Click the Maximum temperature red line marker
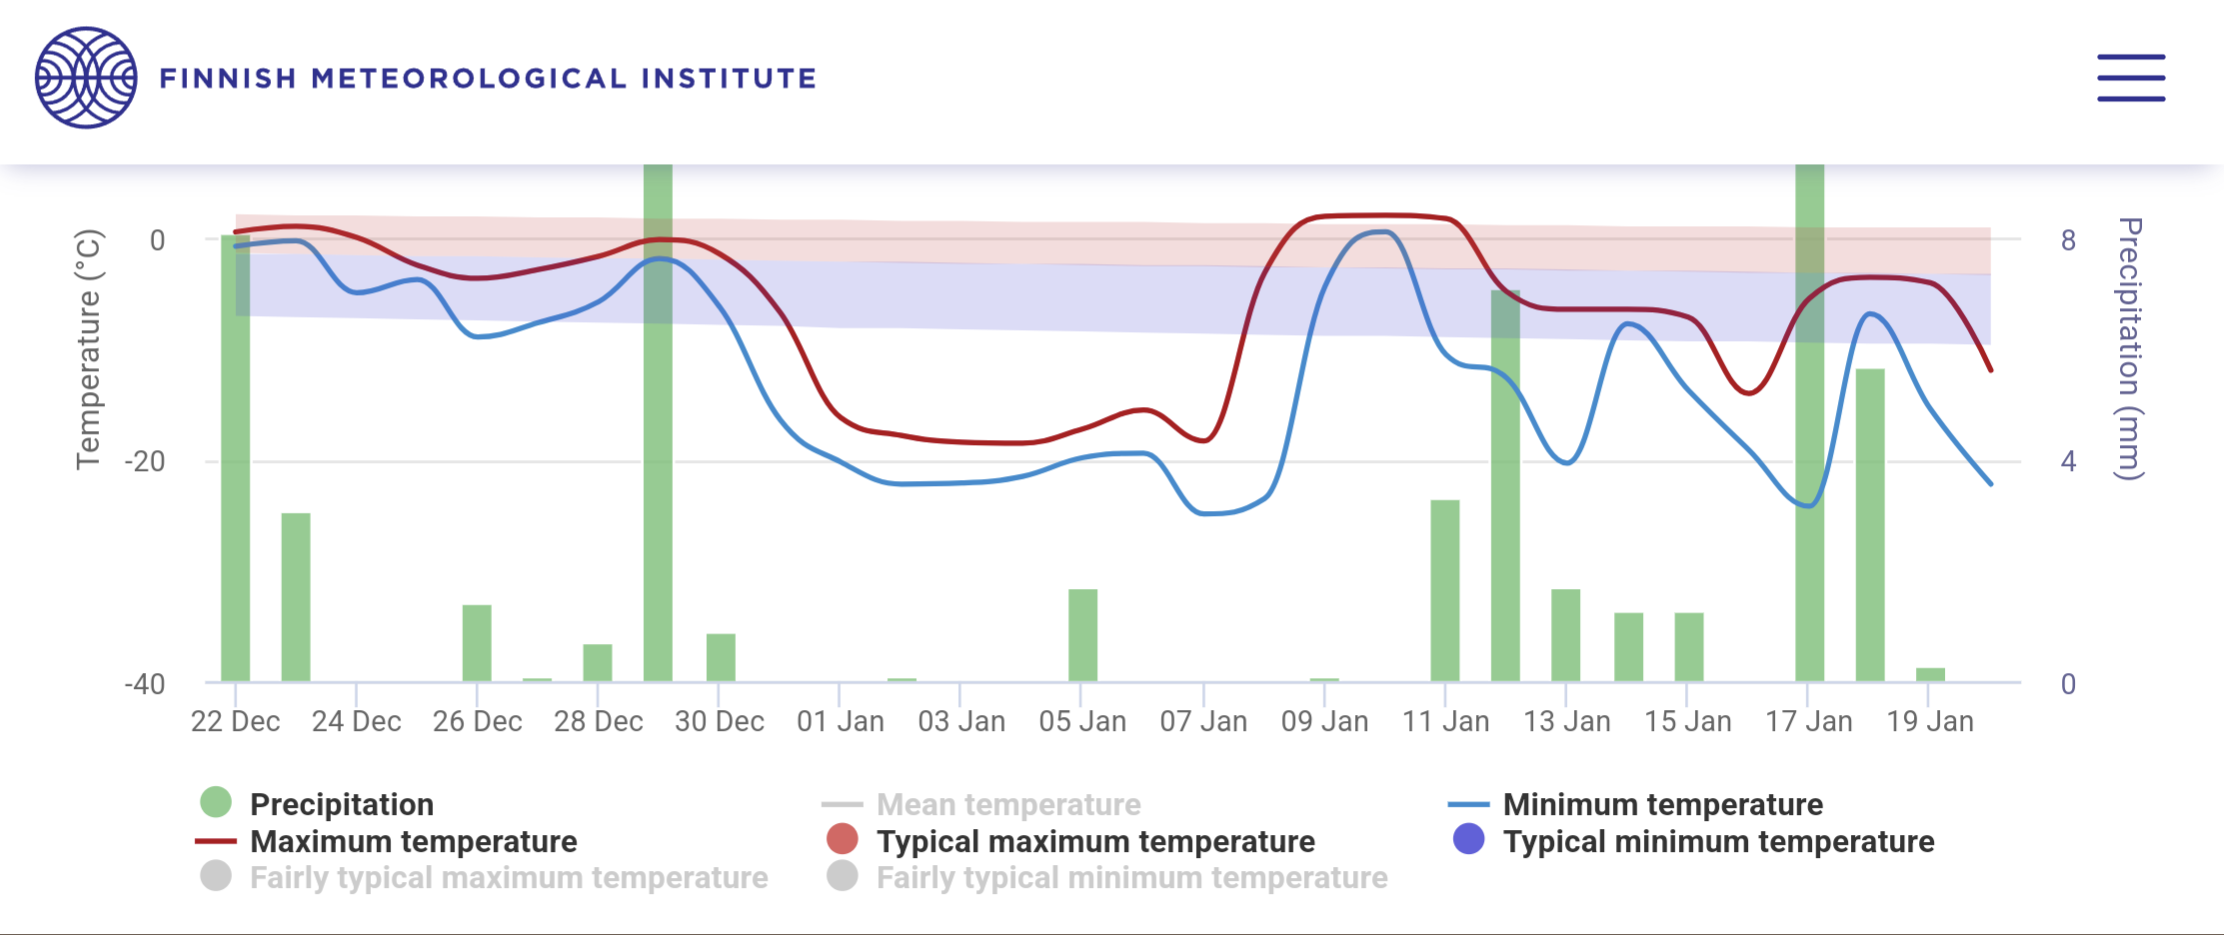 (216, 841)
